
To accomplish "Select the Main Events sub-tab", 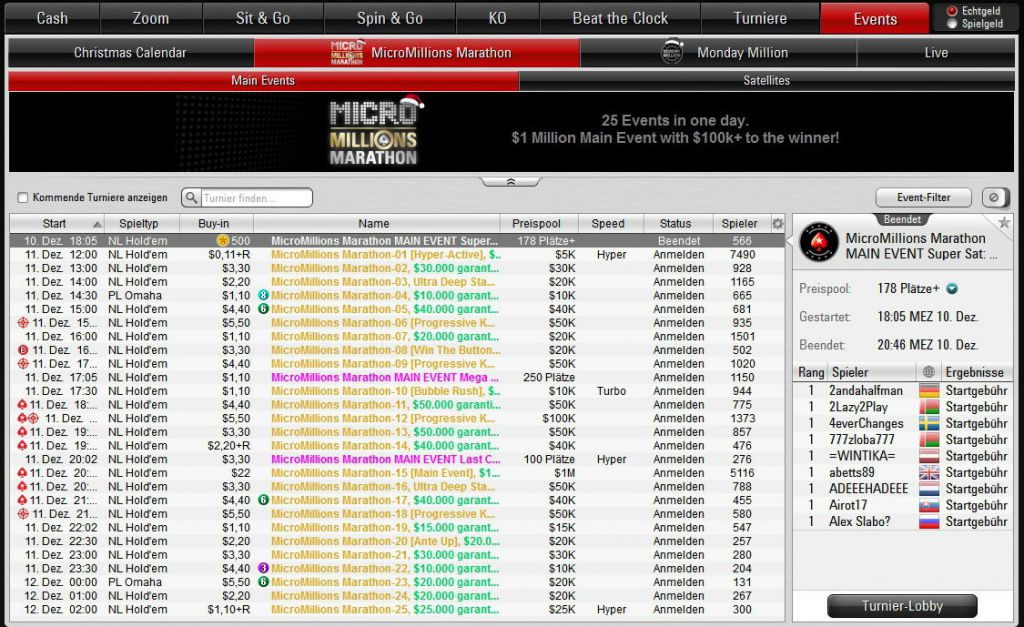I will pos(263,80).
